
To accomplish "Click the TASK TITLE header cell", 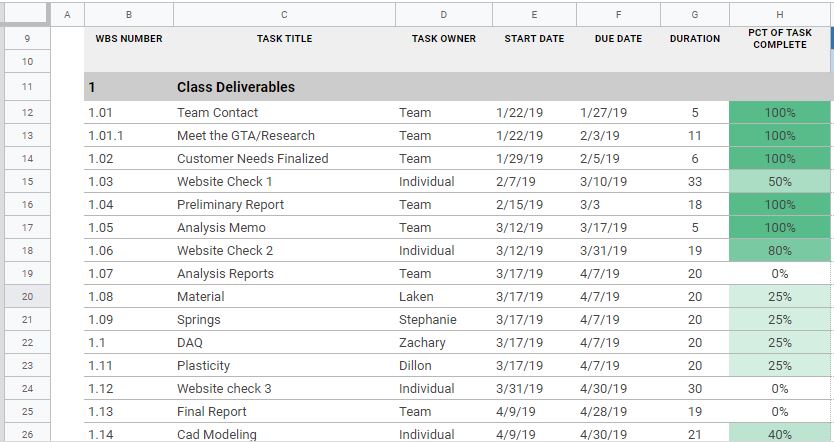I will pyautogui.click(x=284, y=39).
